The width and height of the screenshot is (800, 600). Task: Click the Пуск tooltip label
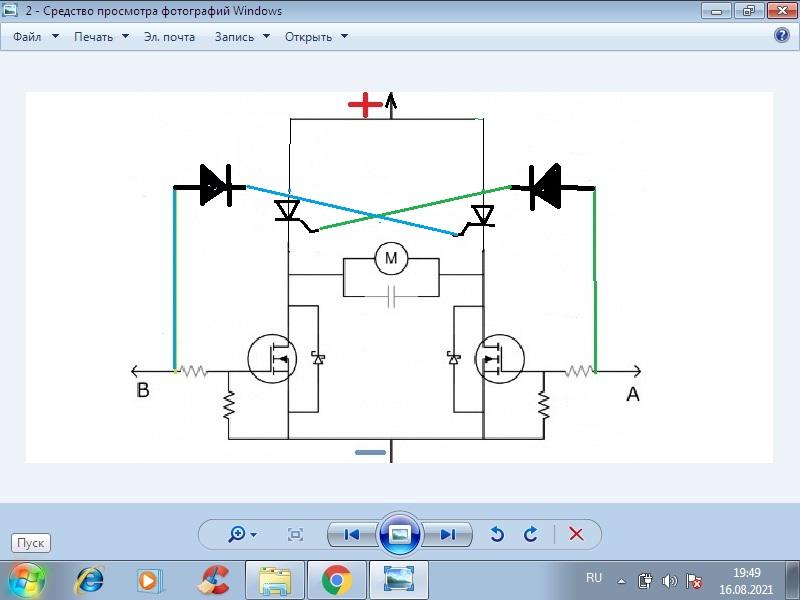(31, 543)
